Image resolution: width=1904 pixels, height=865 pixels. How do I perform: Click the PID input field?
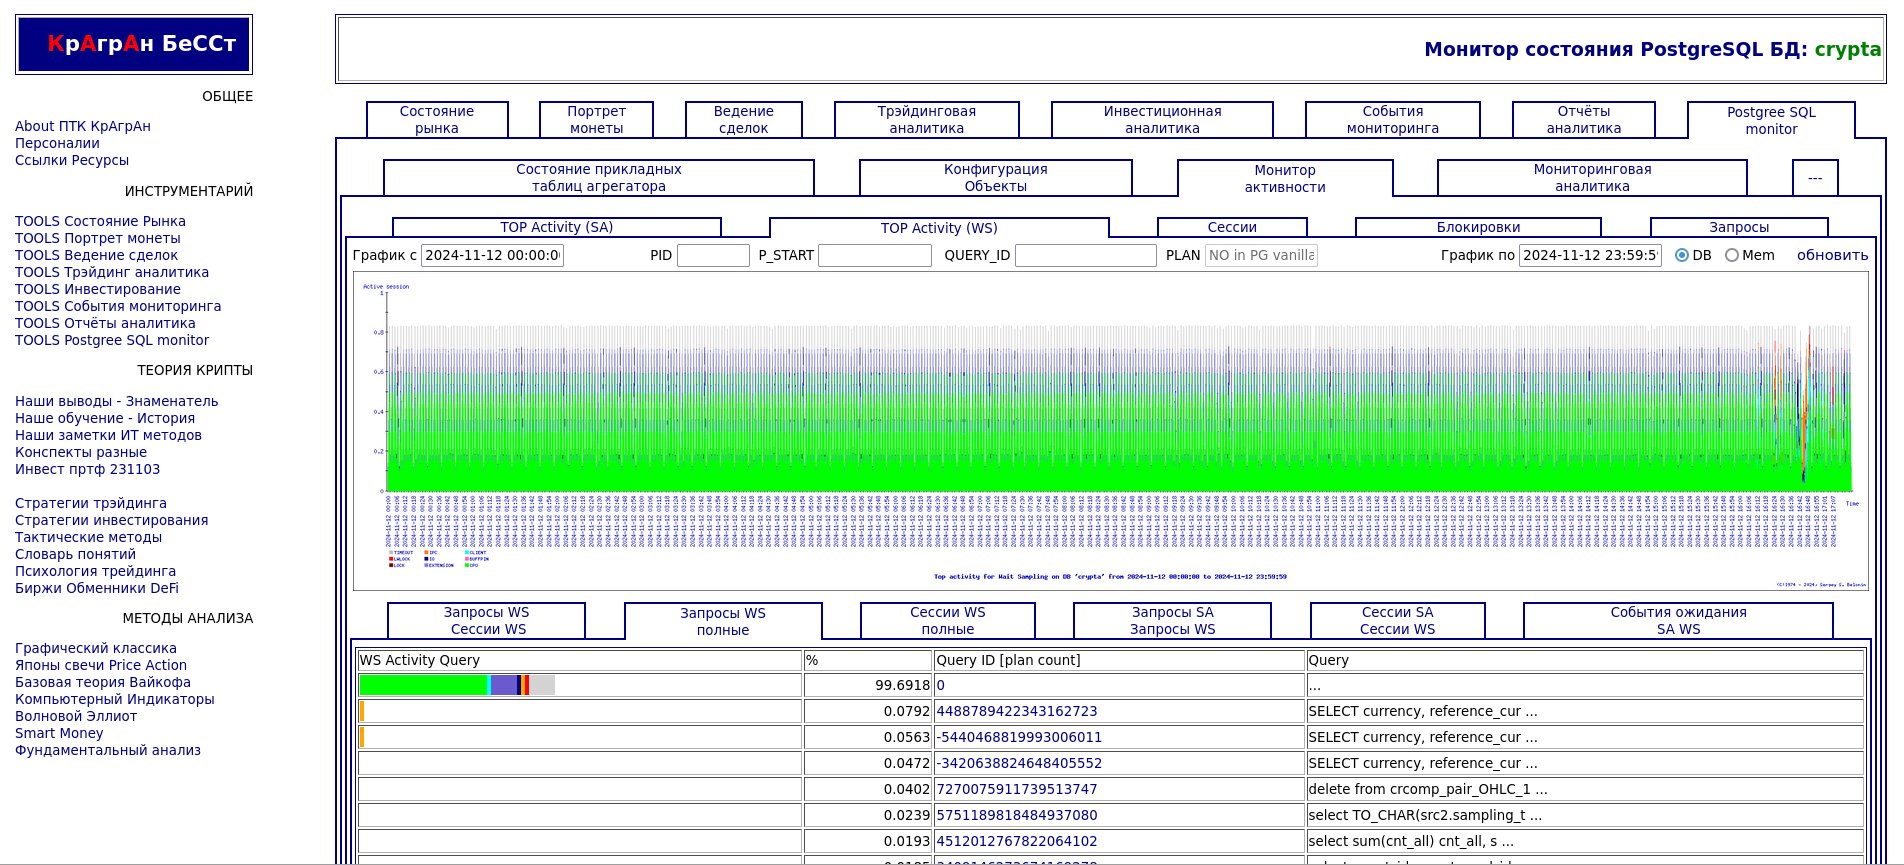pyautogui.click(x=713, y=256)
